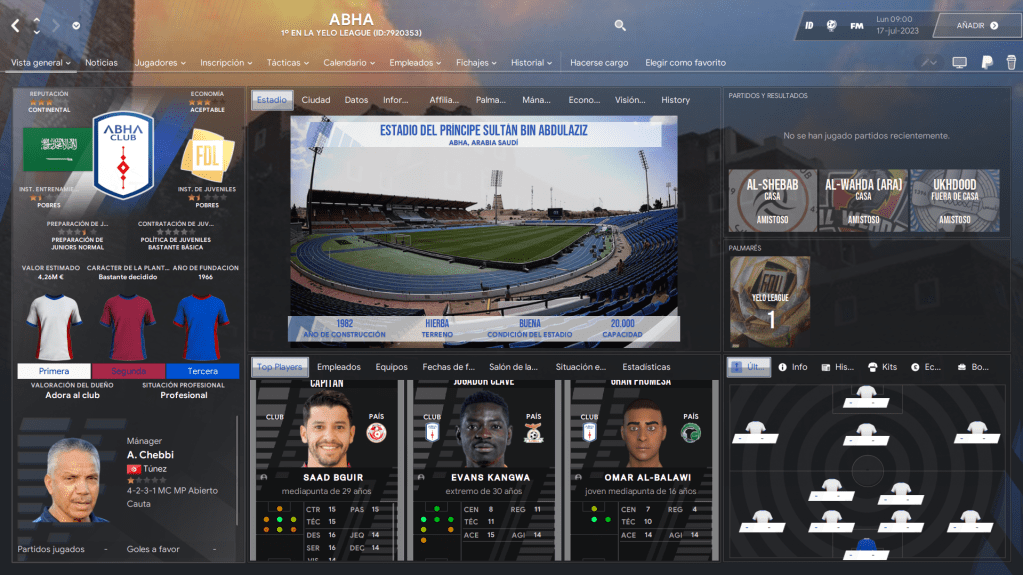1023x575 pixels.
Task: Click the FM logo icon in header
Action: [857, 26]
